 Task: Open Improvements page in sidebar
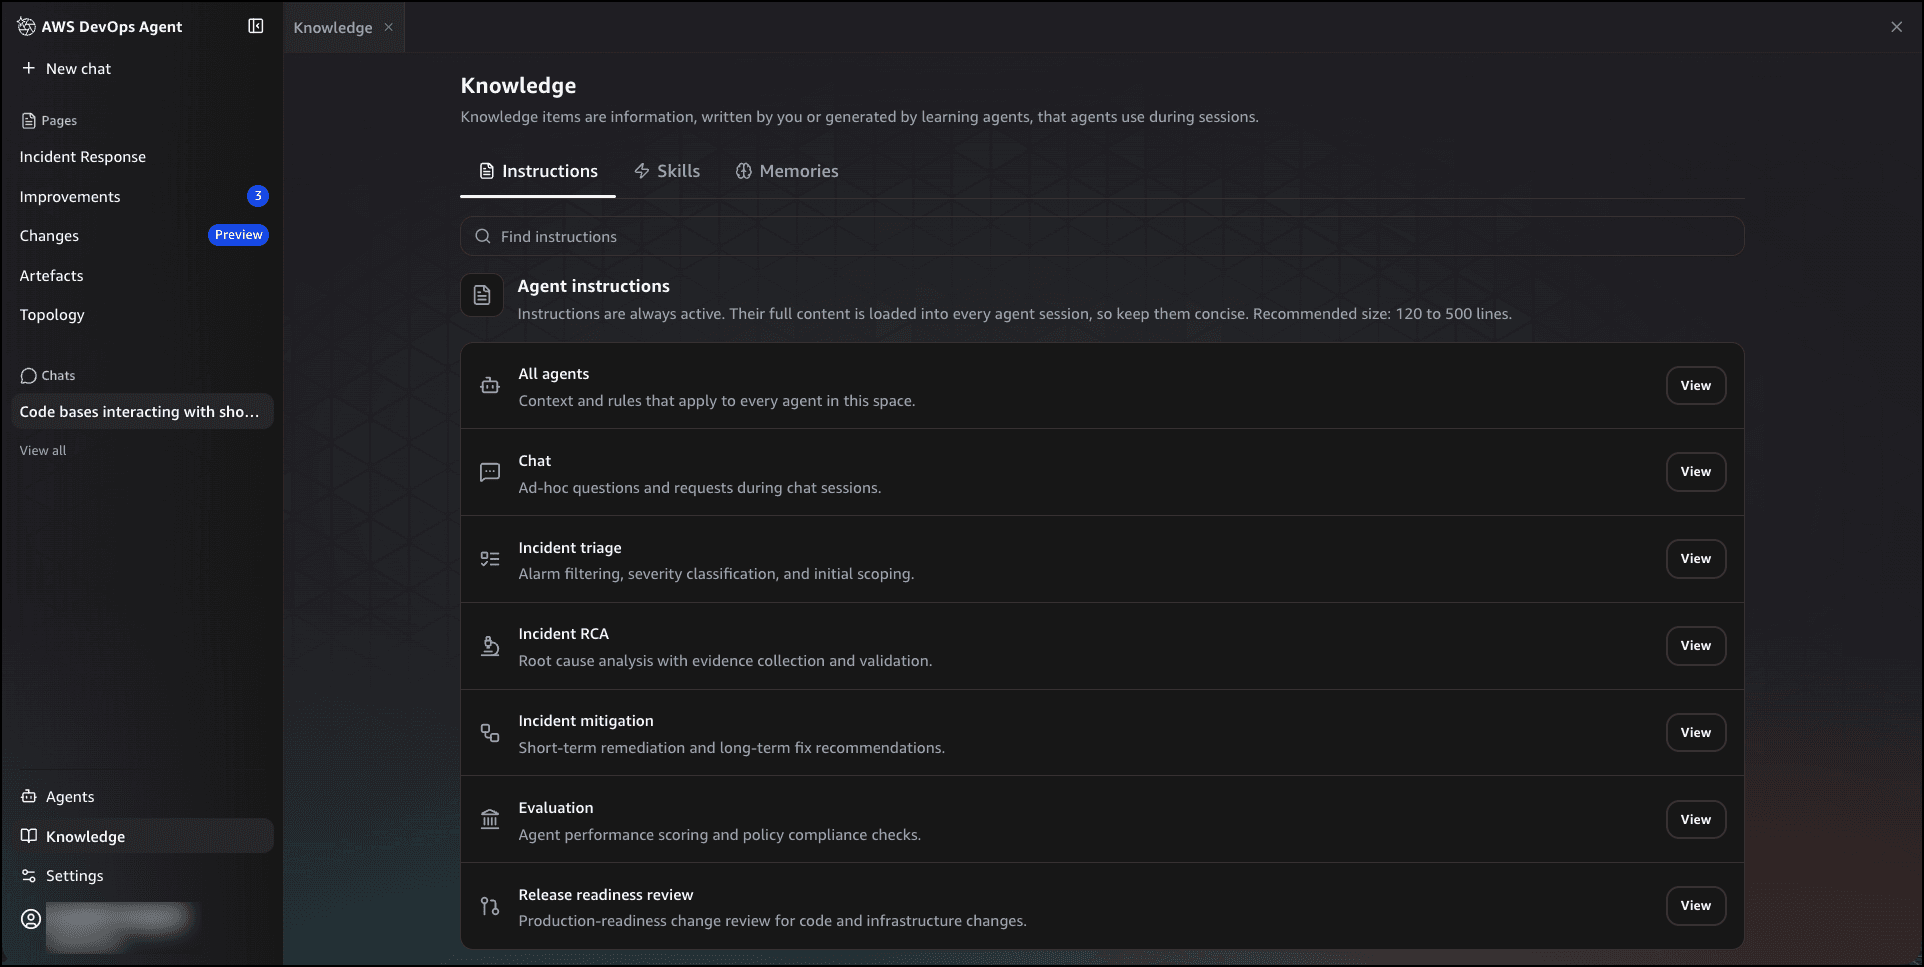point(70,197)
